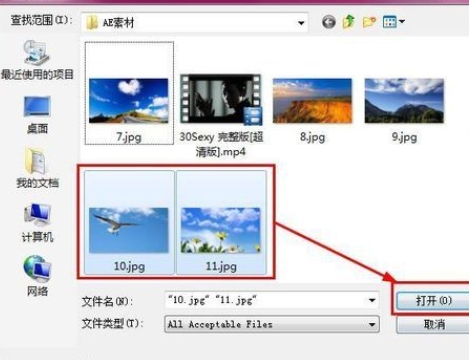
Task: Select the 10.jpg seagull image
Action: [x=129, y=223]
